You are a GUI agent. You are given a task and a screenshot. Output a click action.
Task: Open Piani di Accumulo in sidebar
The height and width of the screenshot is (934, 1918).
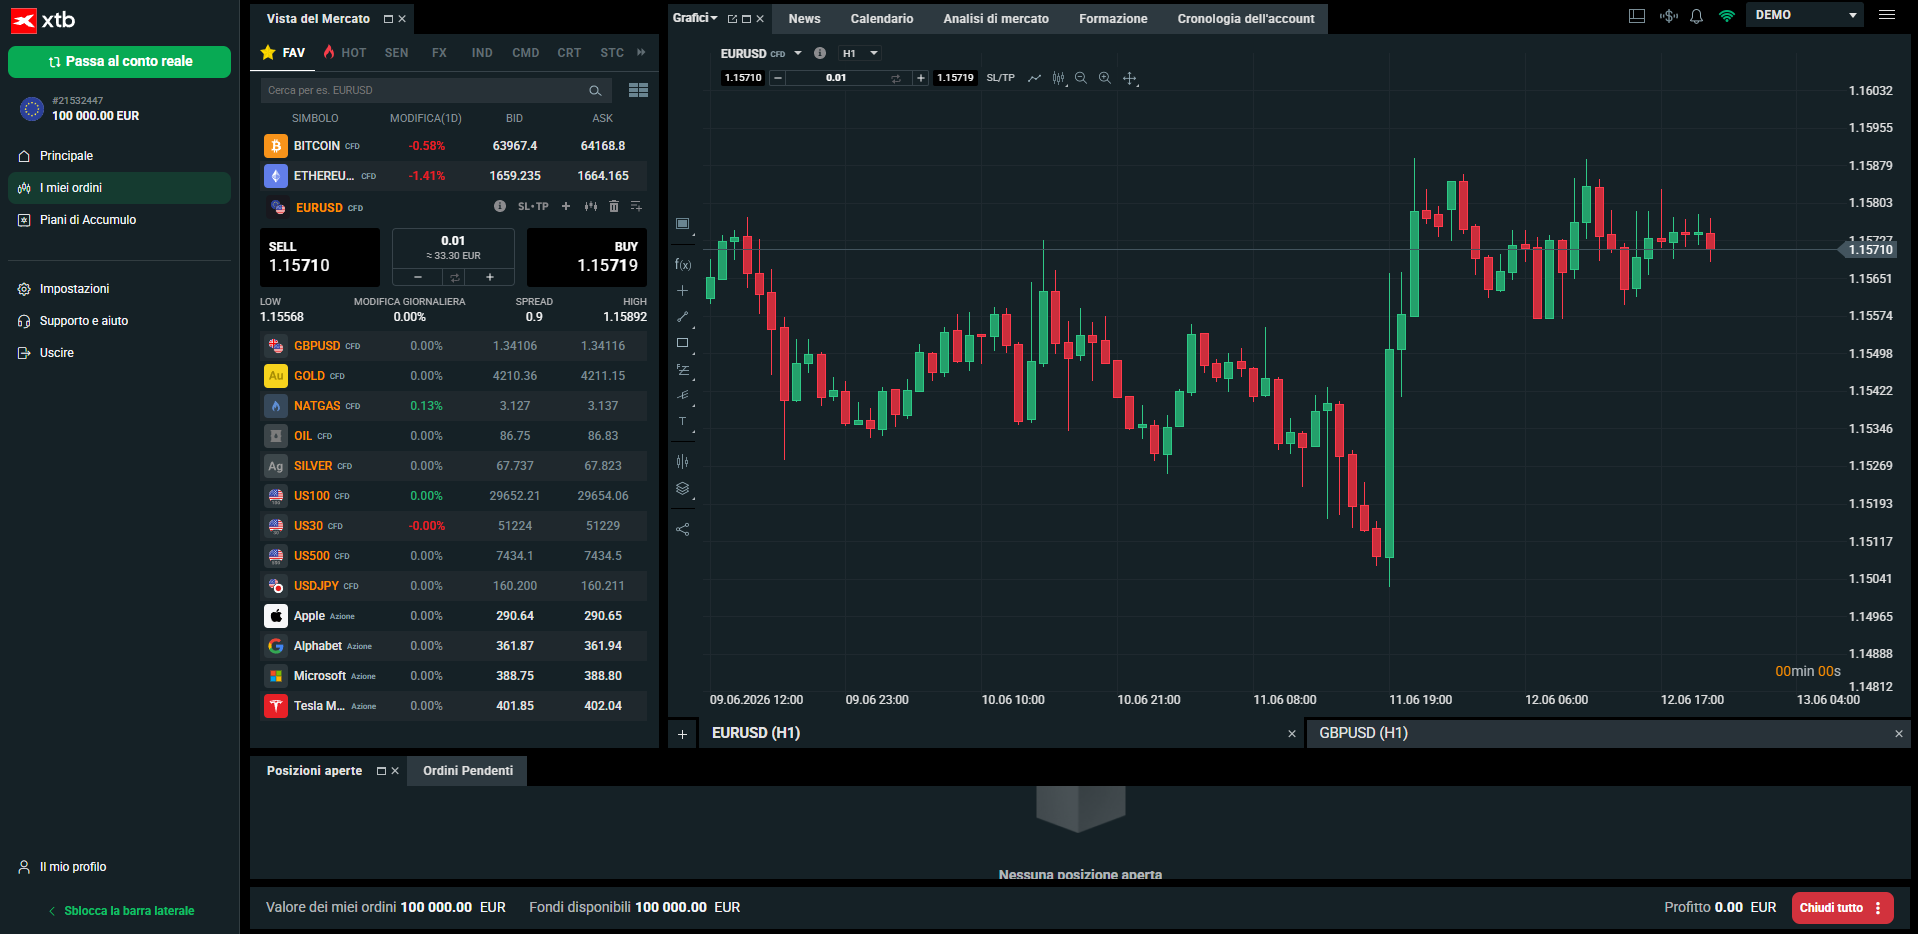click(x=120, y=220)
